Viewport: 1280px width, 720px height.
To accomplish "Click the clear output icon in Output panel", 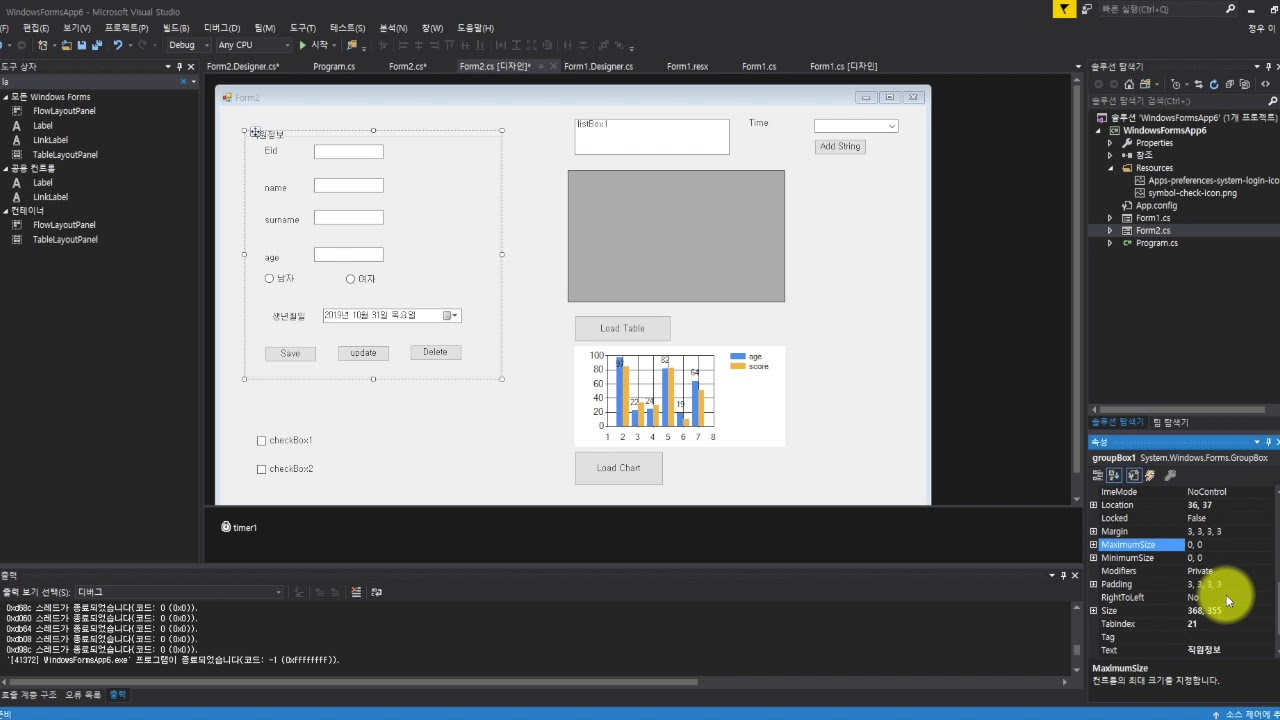I will click(356, 592).
